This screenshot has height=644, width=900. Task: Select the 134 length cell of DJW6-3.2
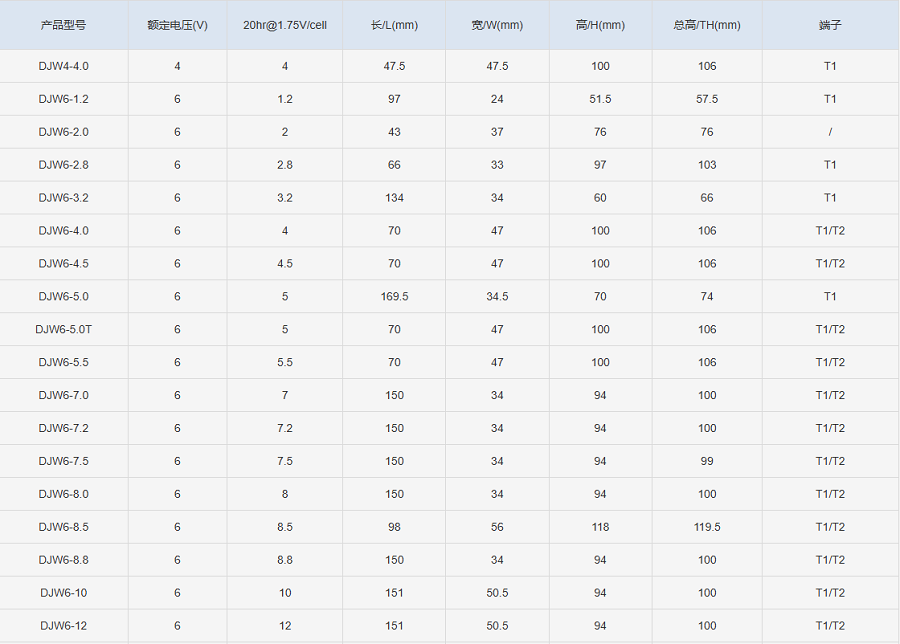click(394, 198)
